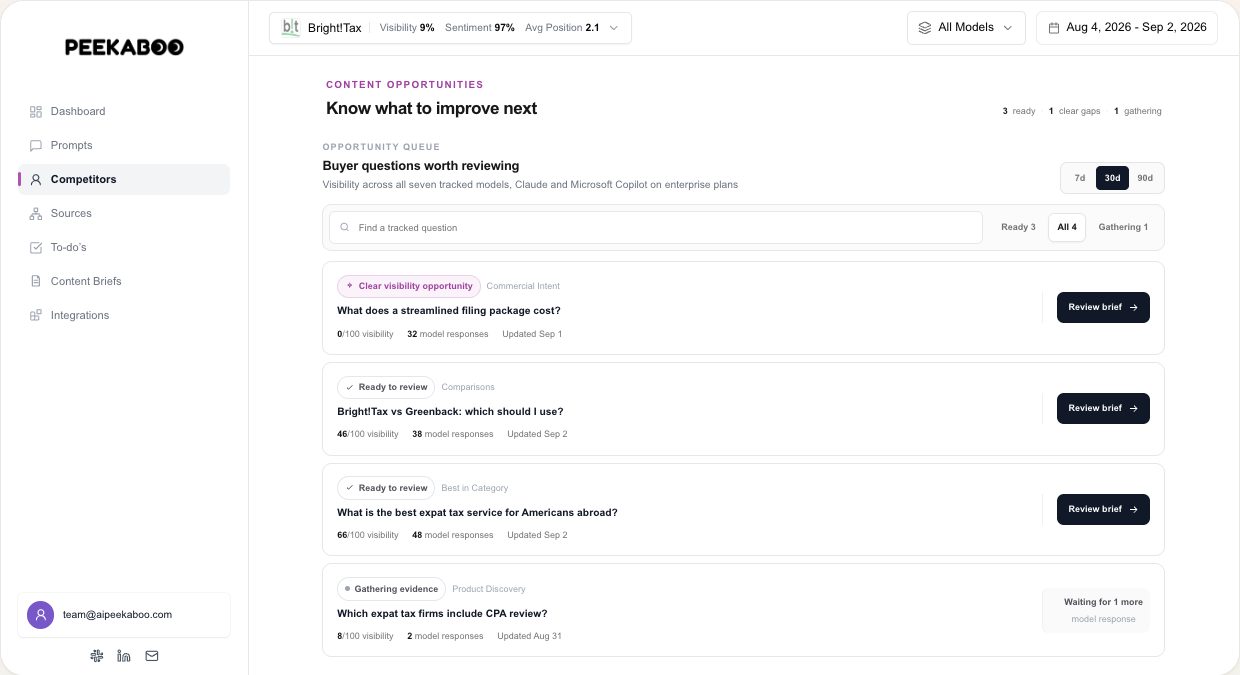The height and width of the screenshot is (675, 1240).
Task: Click the Best in Category tag
Action: [x=475, y=488]
